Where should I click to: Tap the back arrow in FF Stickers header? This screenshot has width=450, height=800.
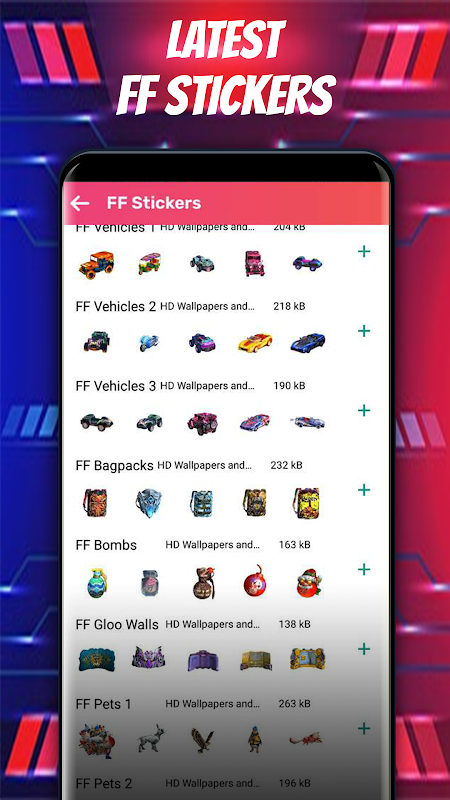coord(80,204)
